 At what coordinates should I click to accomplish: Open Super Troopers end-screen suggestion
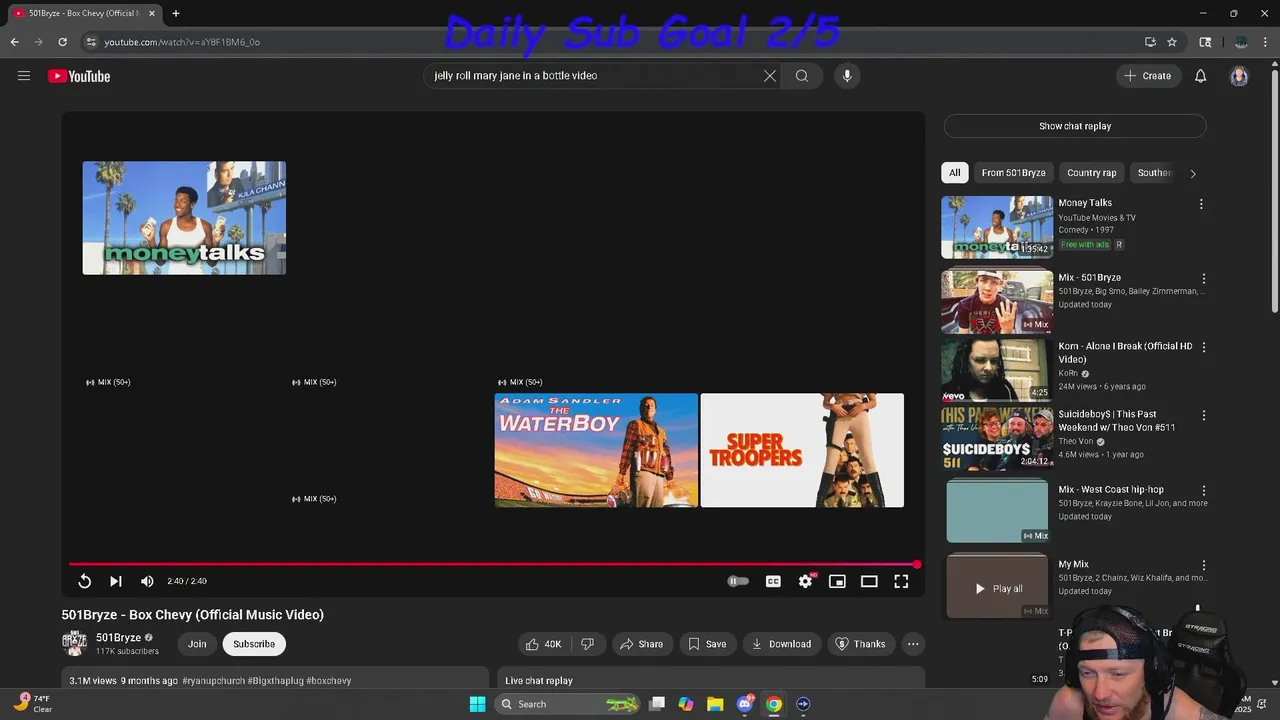(x=802, y=450)
